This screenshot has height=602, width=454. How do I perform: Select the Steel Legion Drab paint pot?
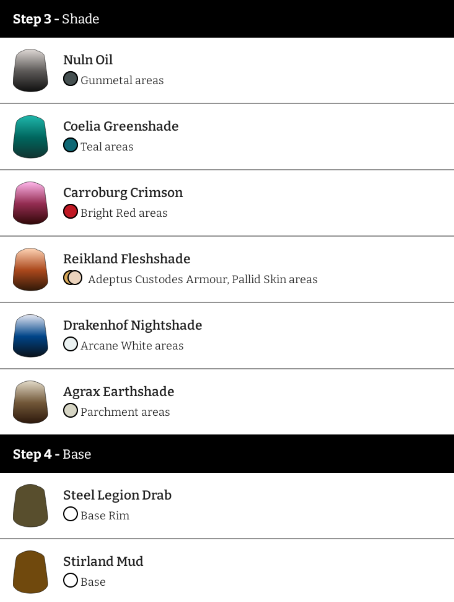[30, 506]
